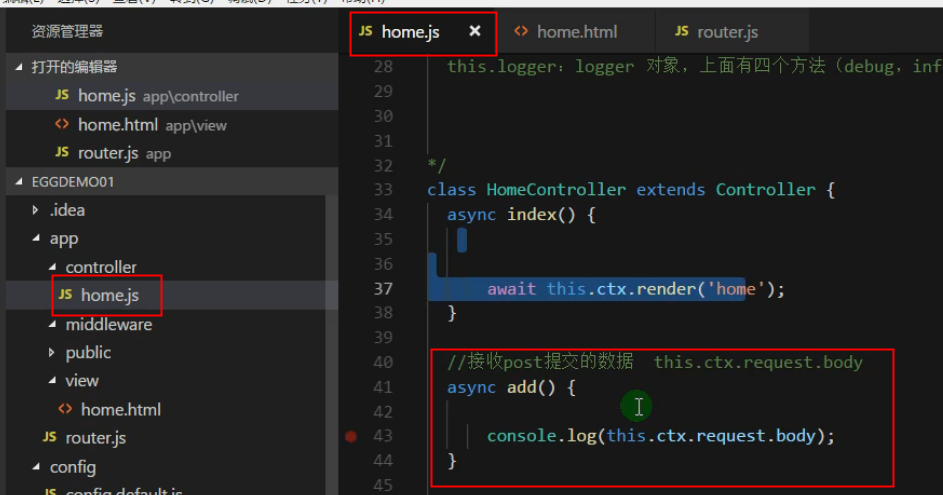Viewport: 943px width, 495px height.
Task: Switch to the home.js editor tab
Action: (423, 32)
